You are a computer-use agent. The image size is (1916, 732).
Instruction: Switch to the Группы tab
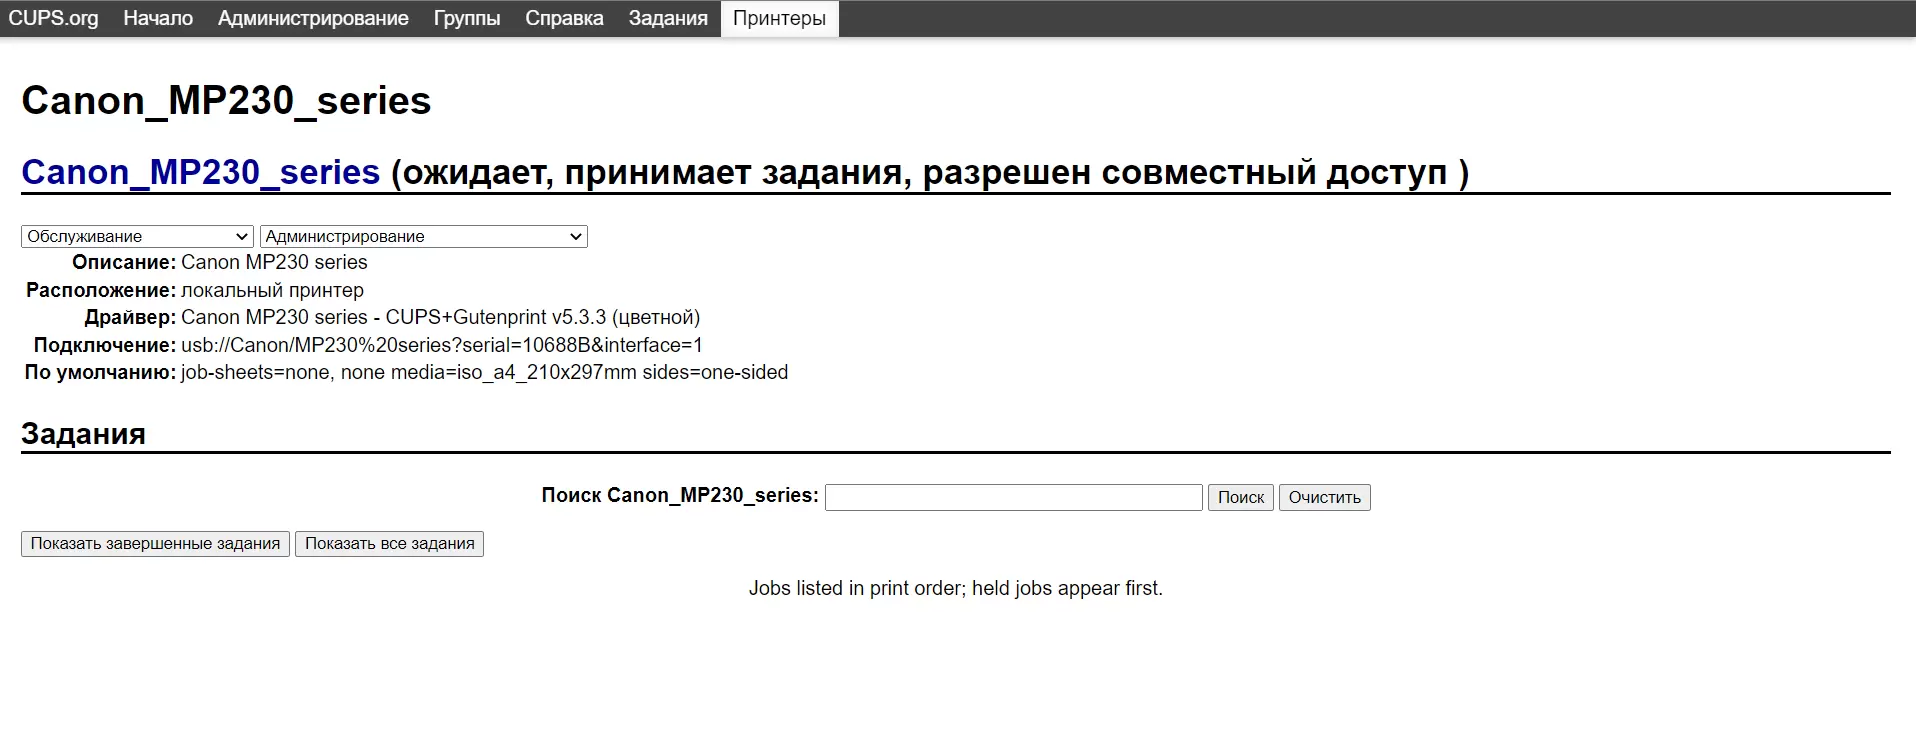coord(467,18)
